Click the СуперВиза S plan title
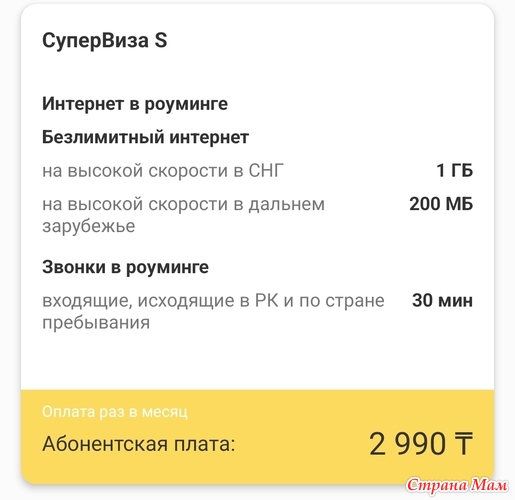Image resolution: width=515 pixels, height=500 pixels. 105,41
